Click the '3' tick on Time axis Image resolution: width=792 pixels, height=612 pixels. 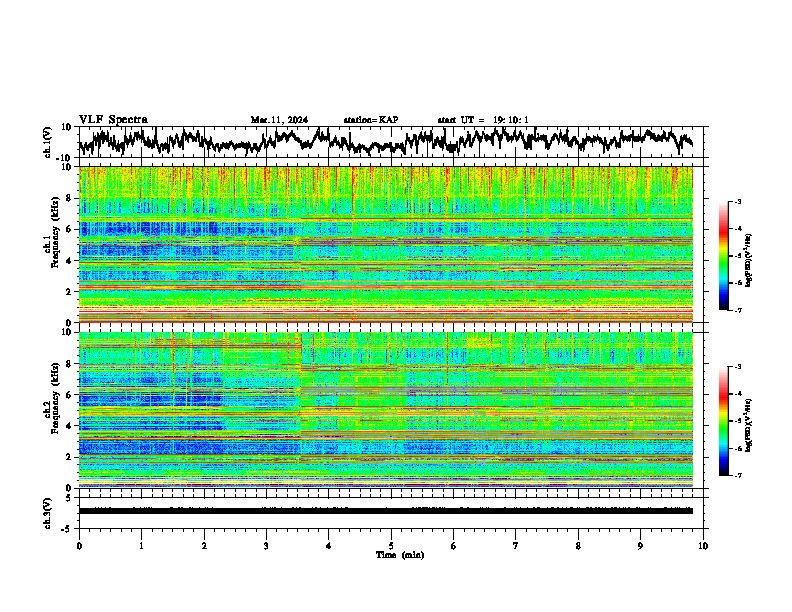click(x=266, y=546)
